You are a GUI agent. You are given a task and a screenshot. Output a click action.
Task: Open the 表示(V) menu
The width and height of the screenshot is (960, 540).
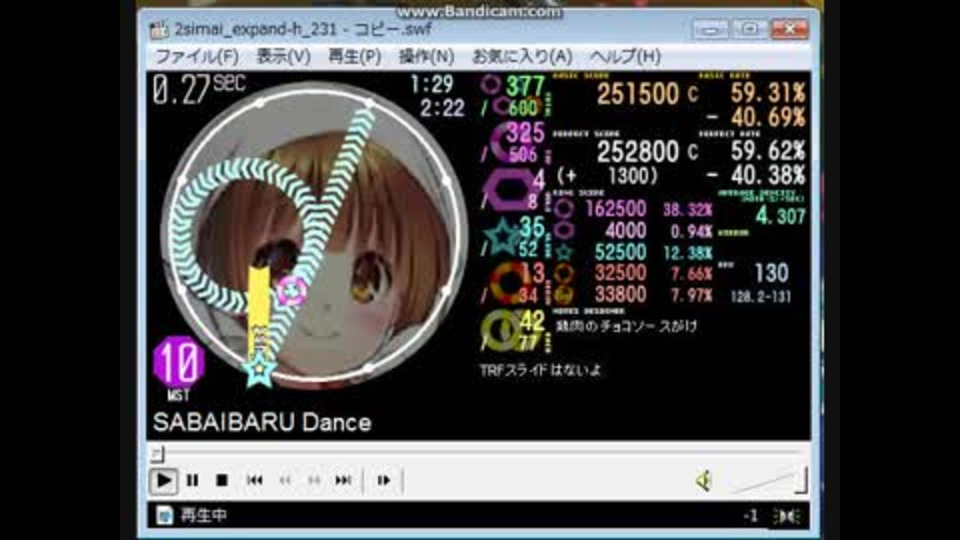click(x=283, y=57)
